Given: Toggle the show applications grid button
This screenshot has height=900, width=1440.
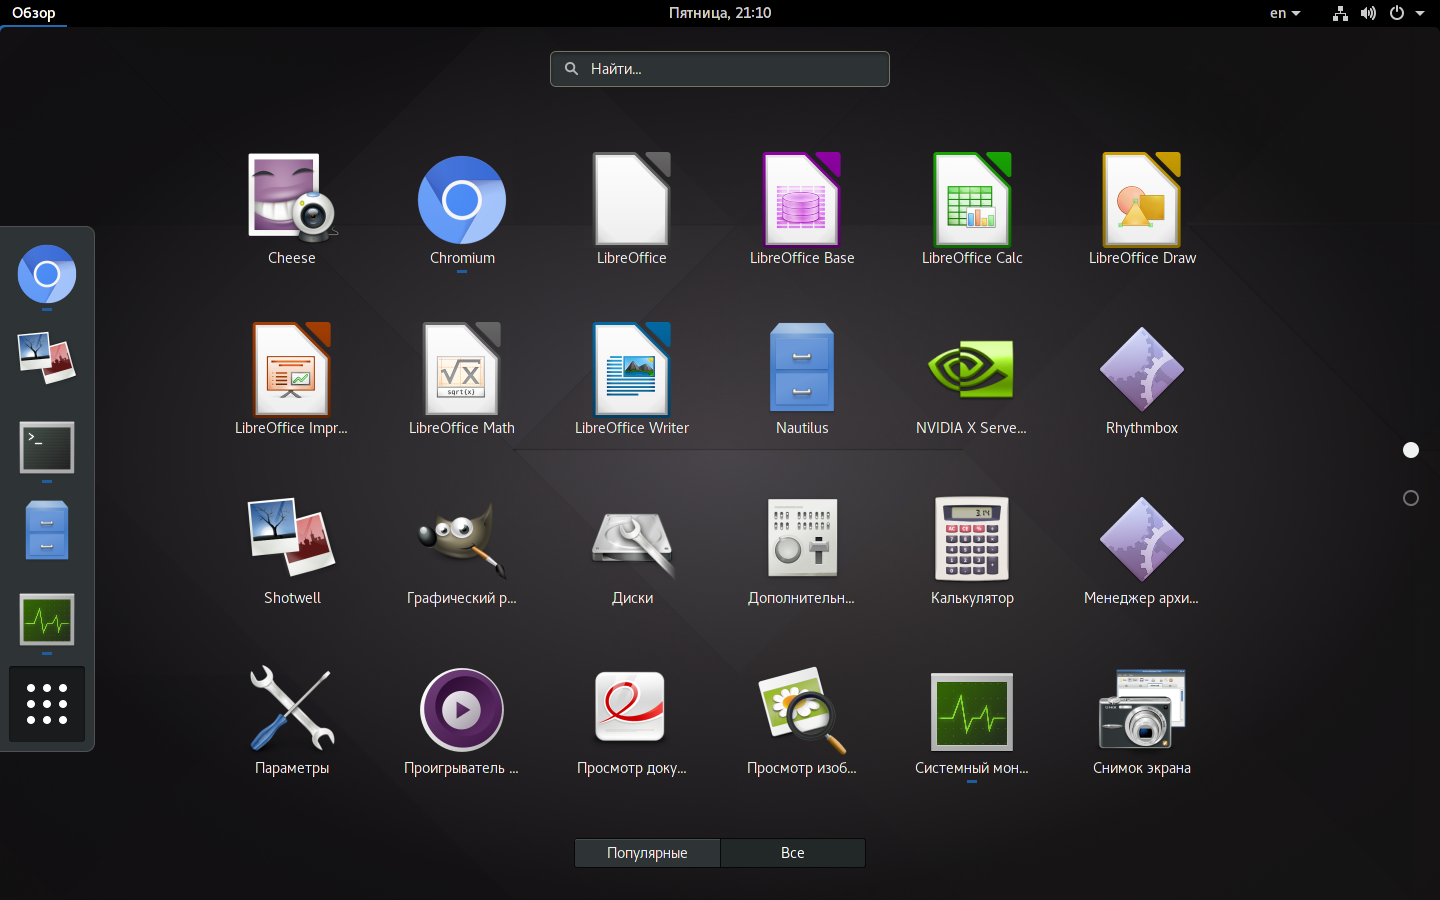Looking at the screenshot, I should click(47, 704).
